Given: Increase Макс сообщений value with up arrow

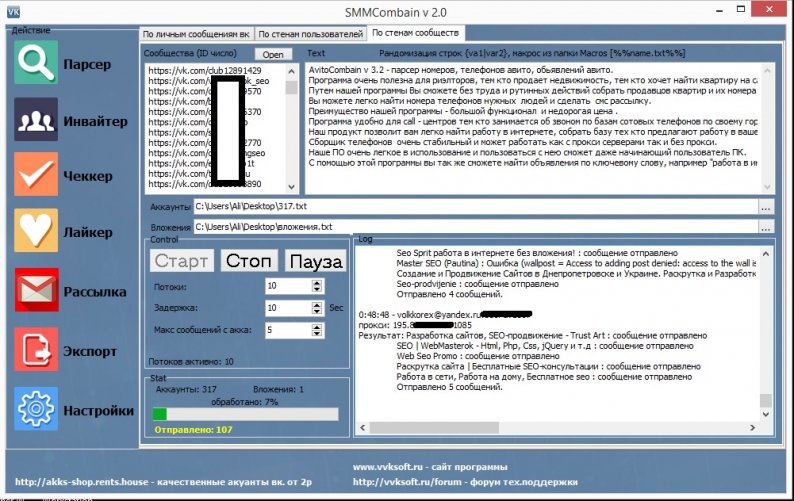Looking at the screenshot, I should (317, 327).
